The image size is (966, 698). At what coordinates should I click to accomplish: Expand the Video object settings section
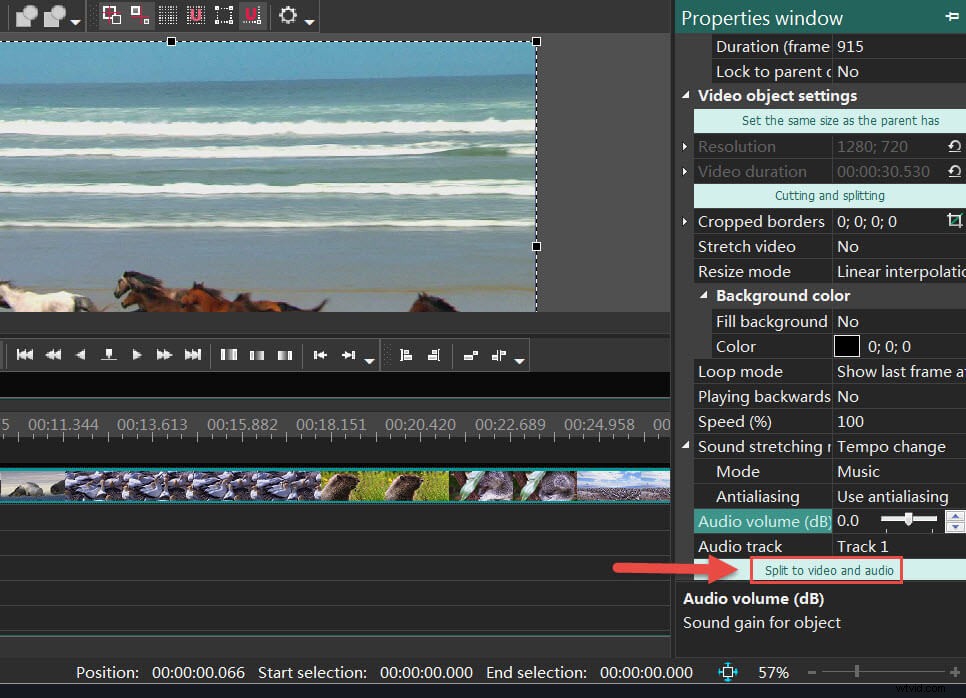click(x=686, y=95)
